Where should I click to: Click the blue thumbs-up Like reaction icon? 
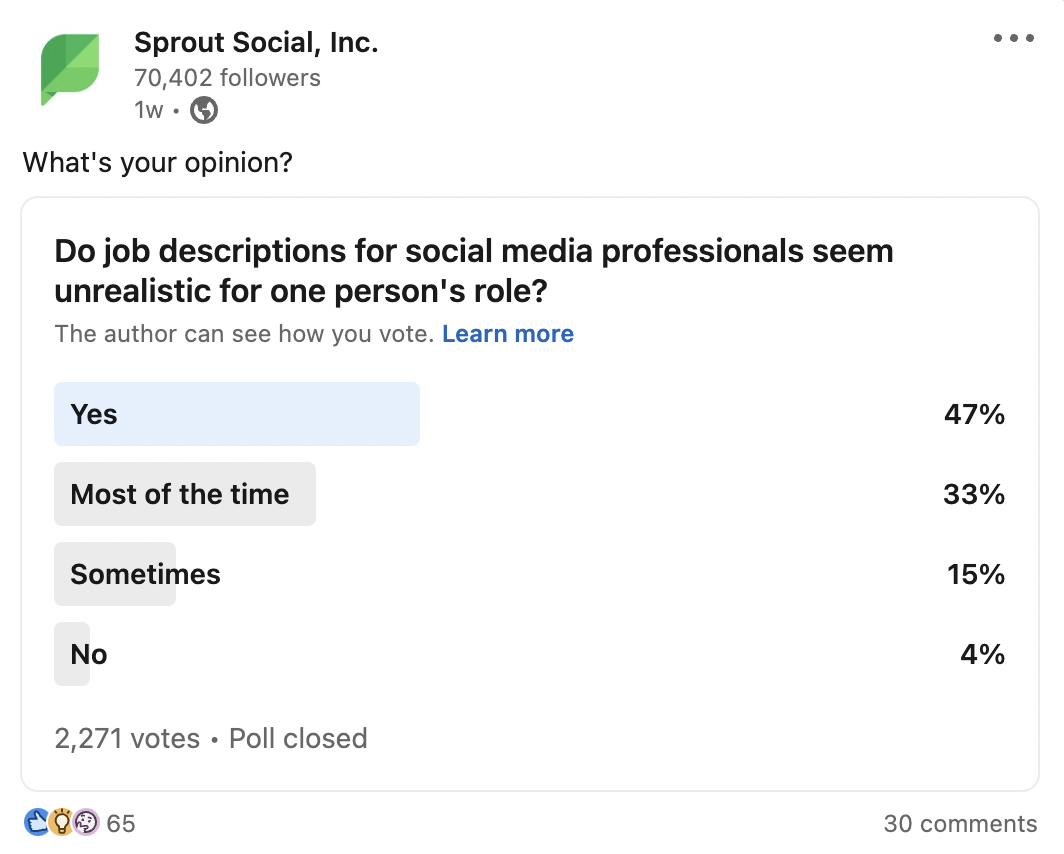pos(35,823)
